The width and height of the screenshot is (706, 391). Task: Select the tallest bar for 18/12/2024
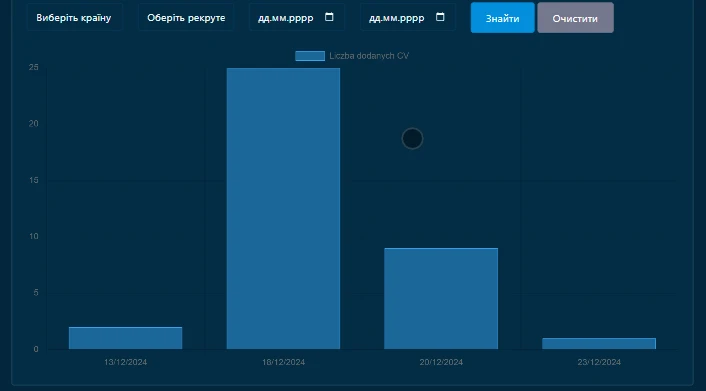(283, 209)
